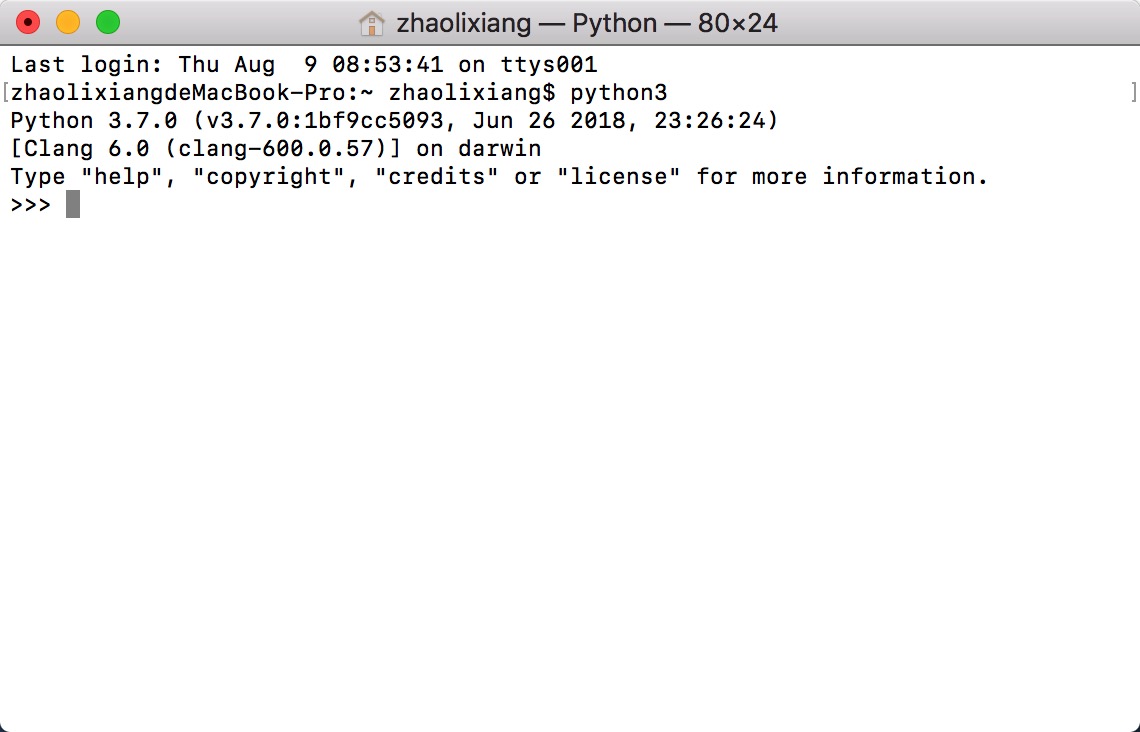
Task: Click the 'zhaolixiang$' shell prompt text
Action: (472, 93)
